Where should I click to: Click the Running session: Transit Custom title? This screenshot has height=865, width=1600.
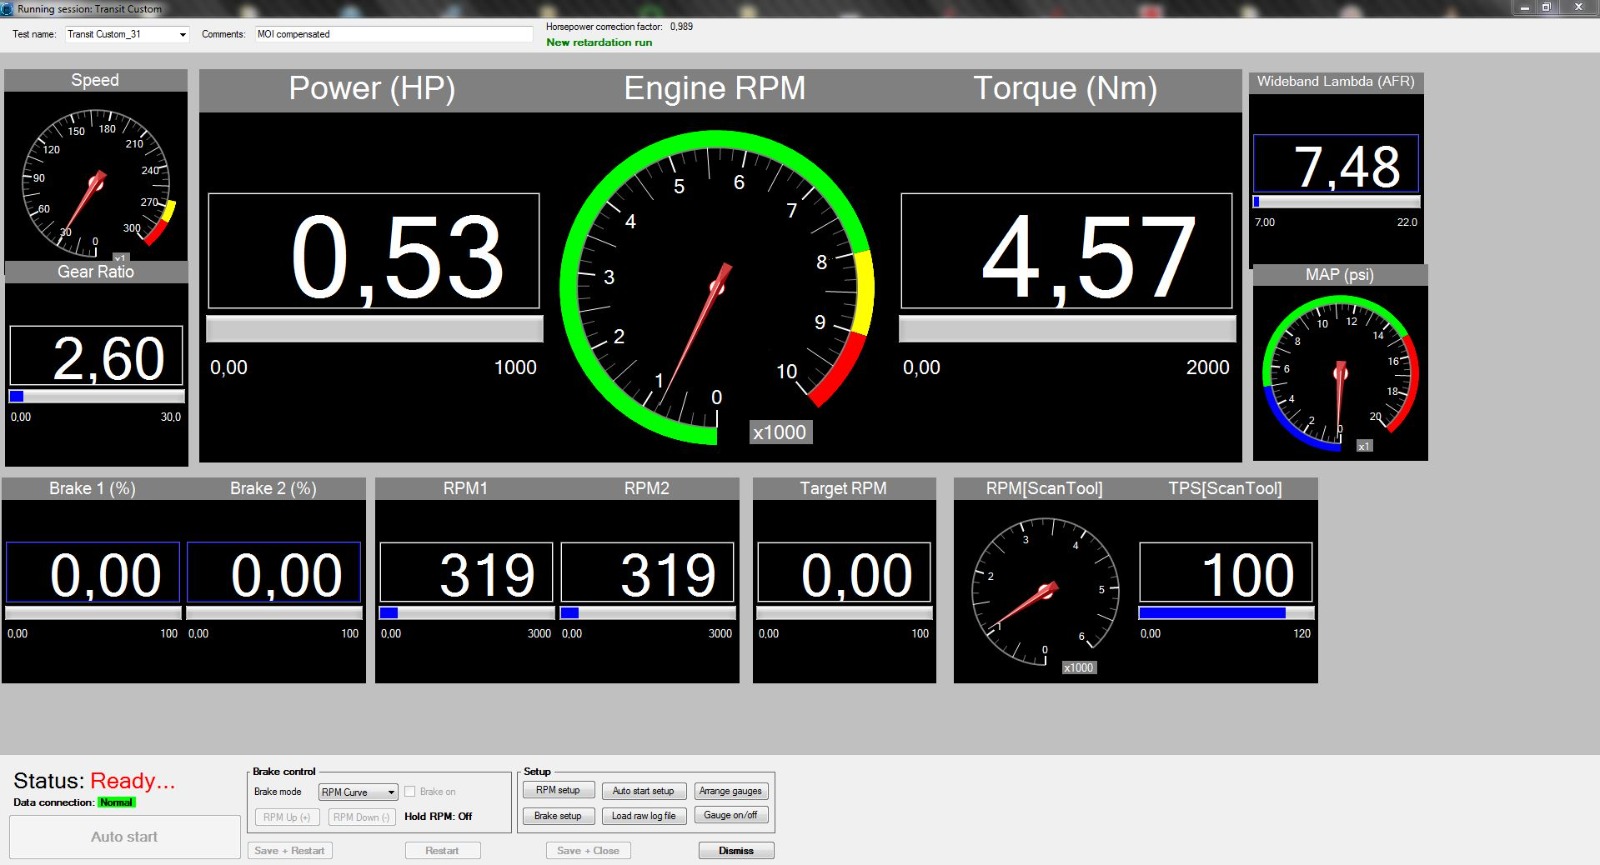90,9
